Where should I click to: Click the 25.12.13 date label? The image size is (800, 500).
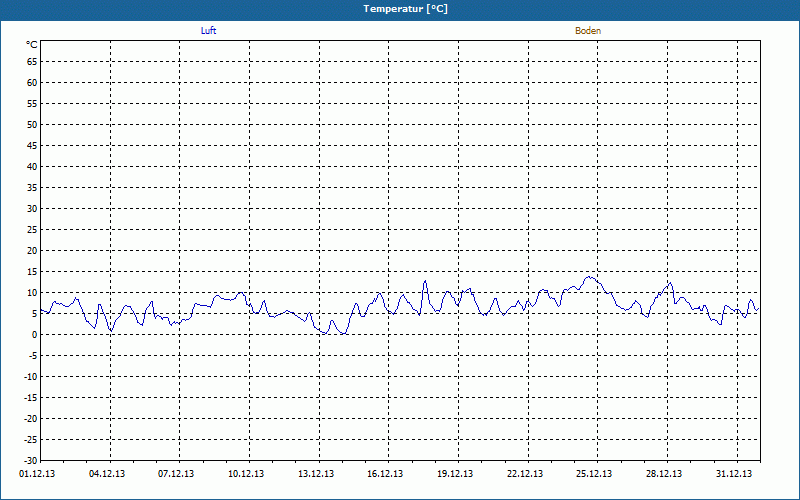click(x=594, y=474)
